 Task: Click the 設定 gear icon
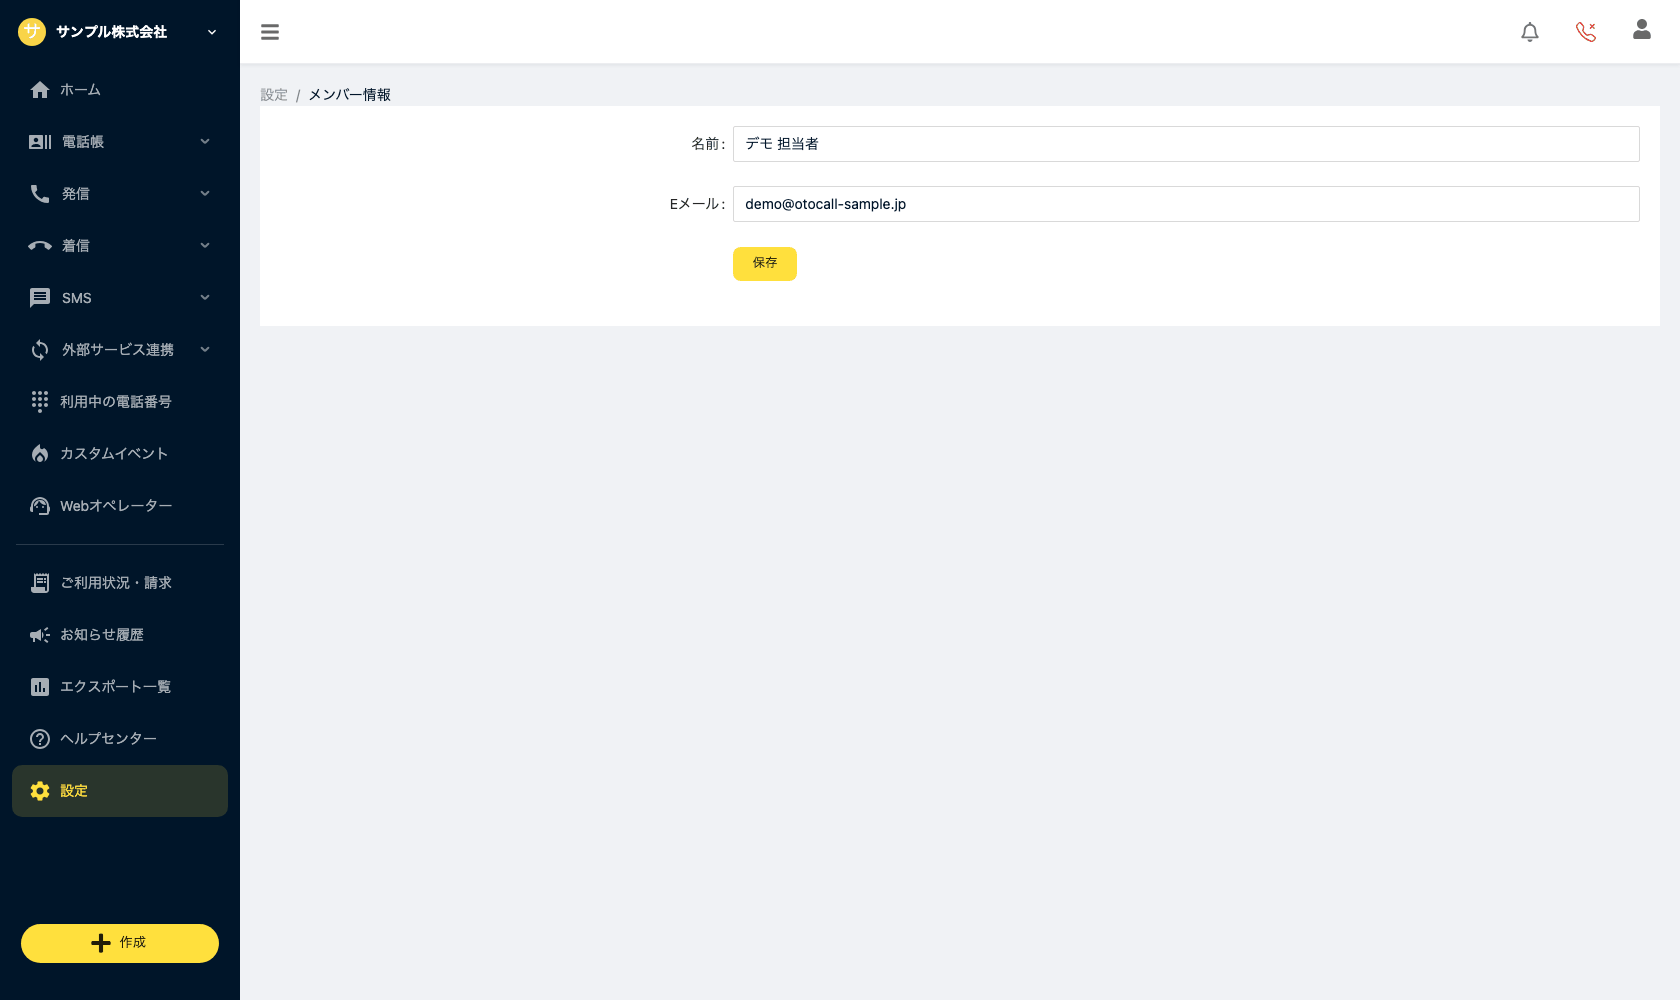point(40,791)
